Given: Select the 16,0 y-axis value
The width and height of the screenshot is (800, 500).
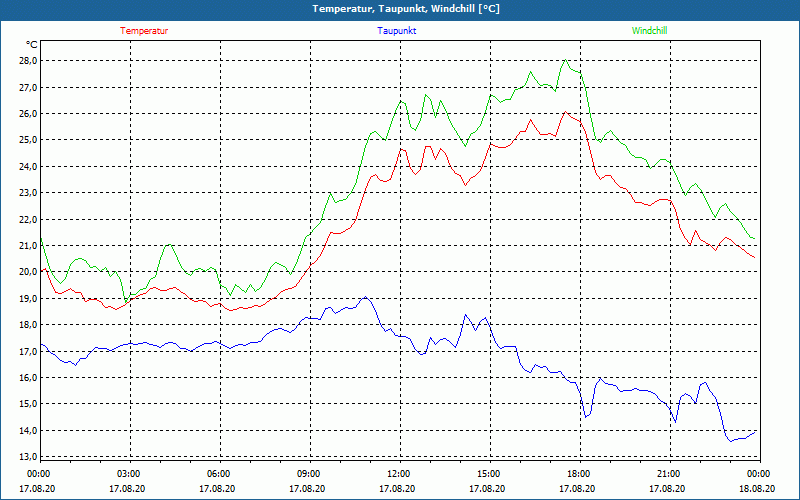Looking at the screenshot, I should 28,378.
